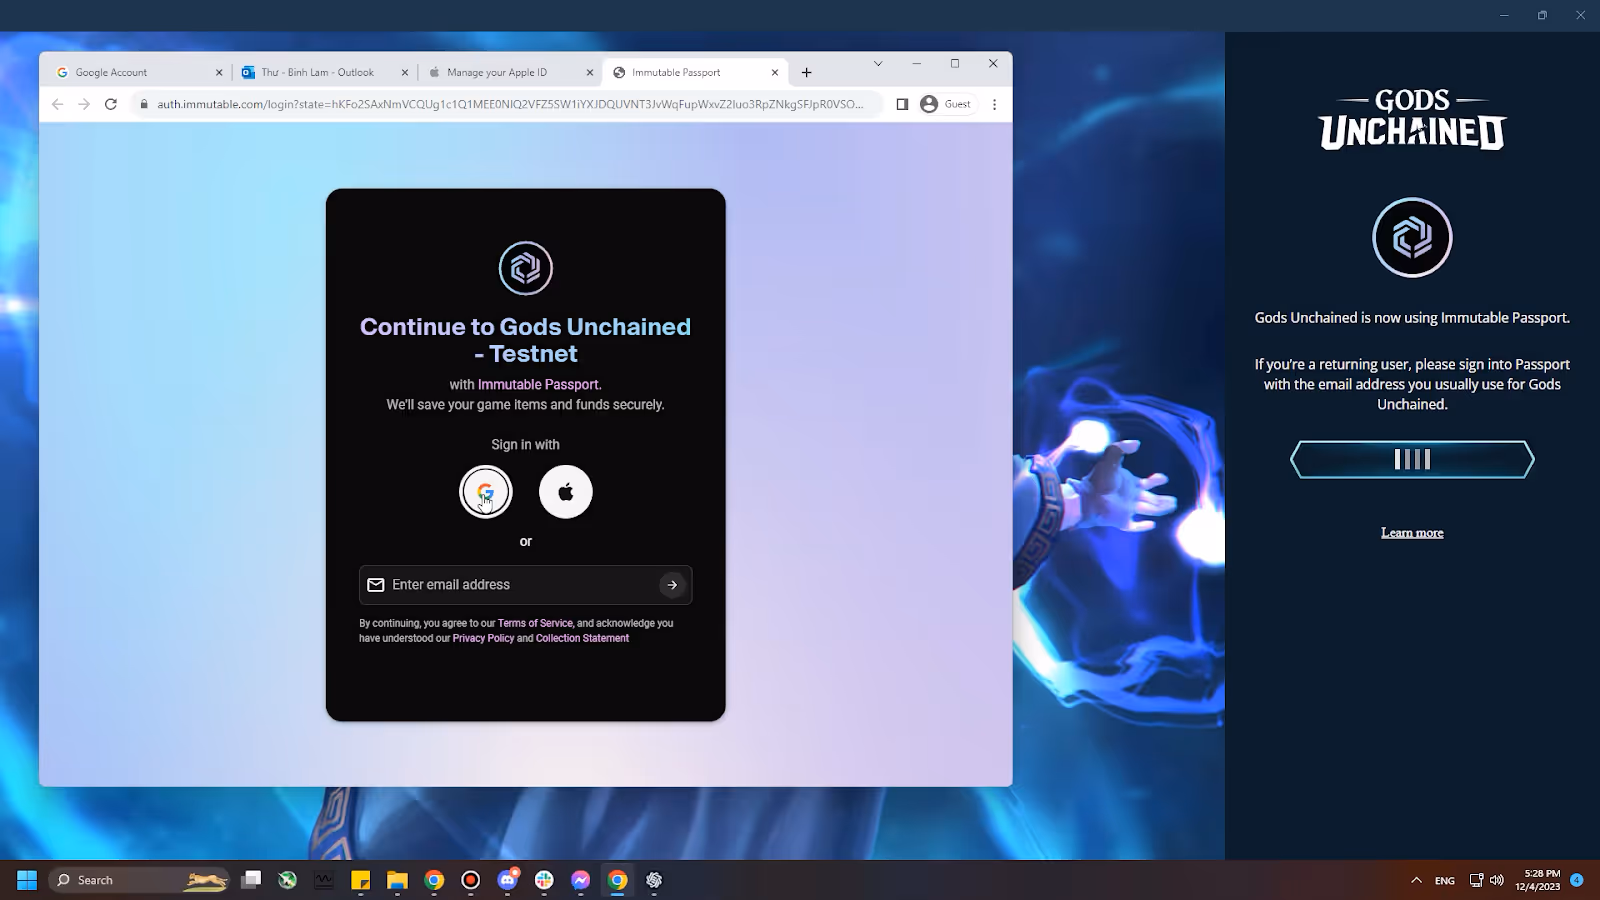Screen dimensions: 1600x900
Task: View site information via lock icon
Action: [144, 104]
